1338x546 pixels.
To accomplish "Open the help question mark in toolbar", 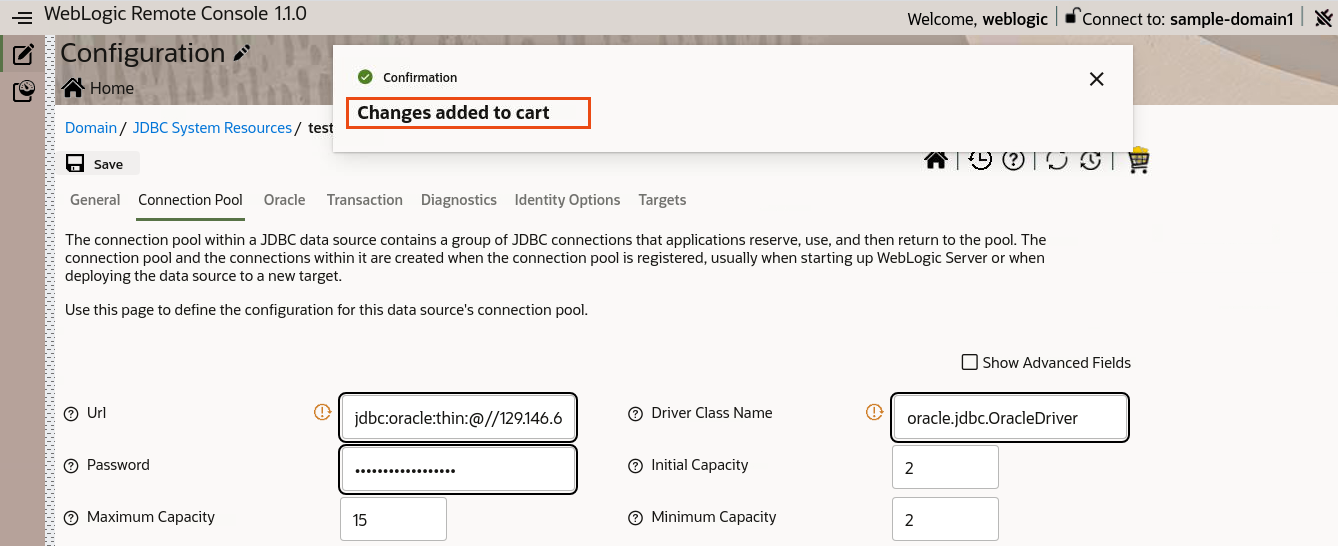I will coord(1013,160).
